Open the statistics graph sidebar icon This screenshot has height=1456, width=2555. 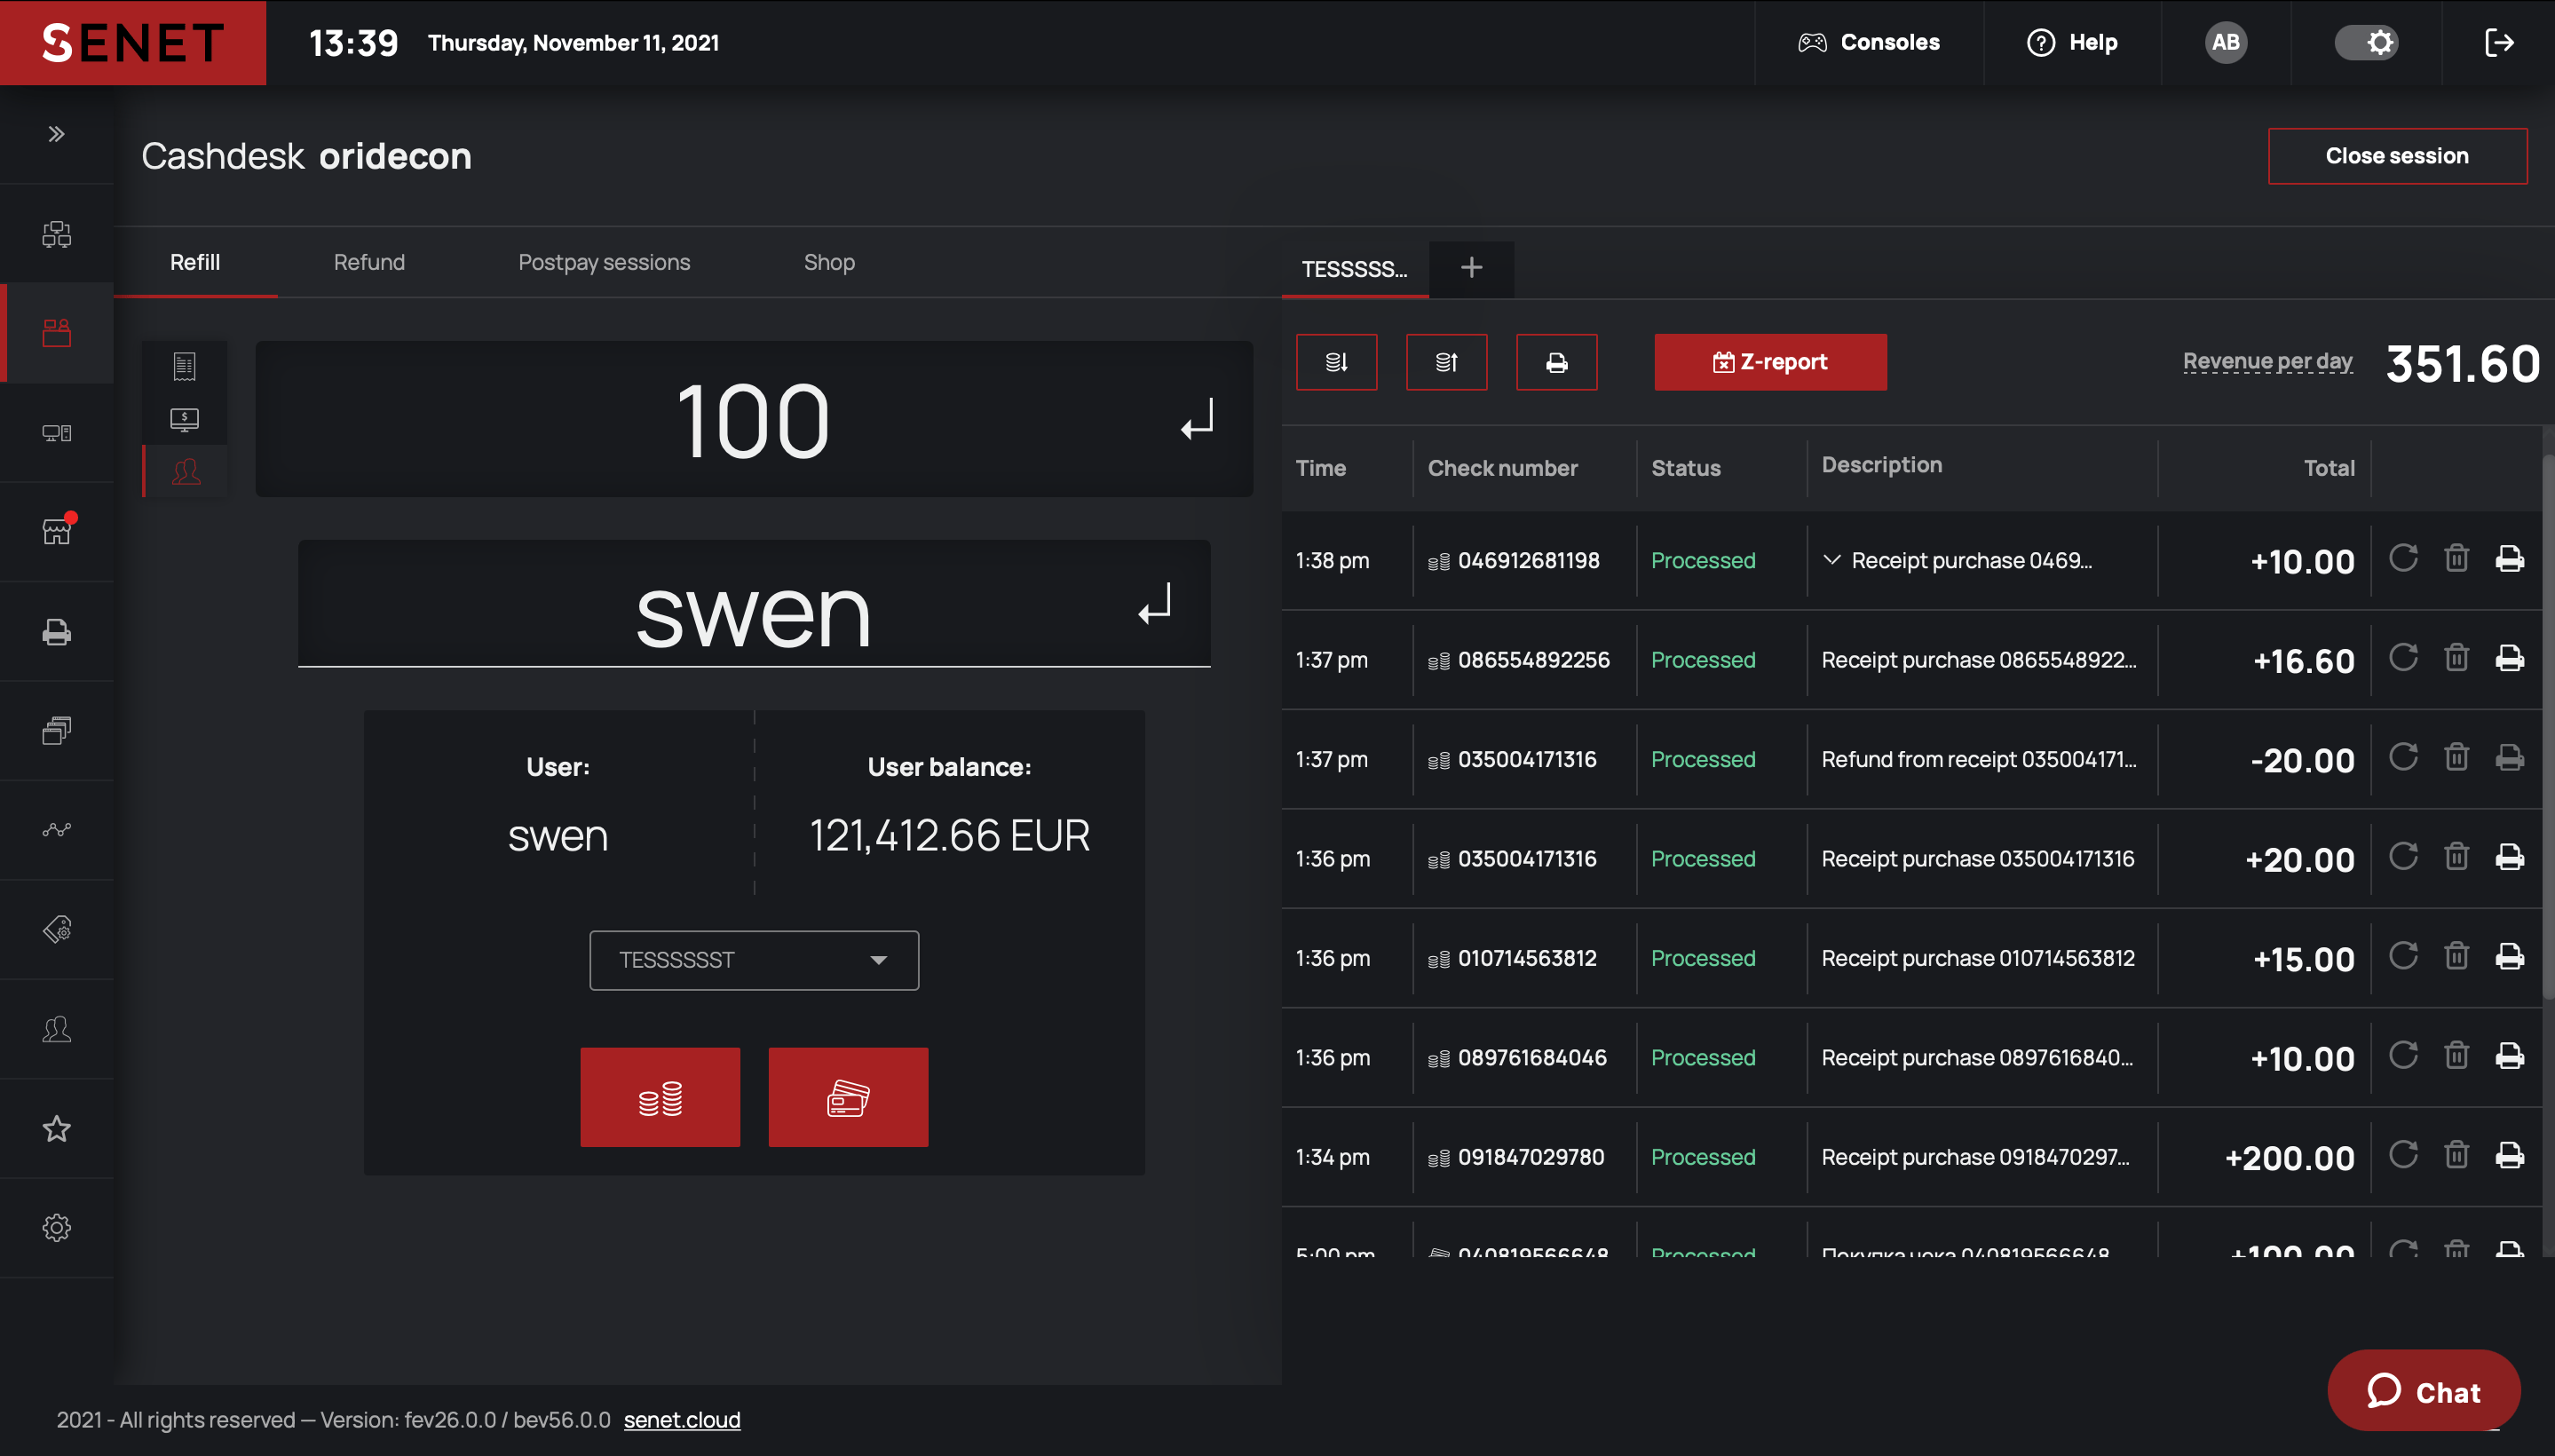[x=57, y=830]
